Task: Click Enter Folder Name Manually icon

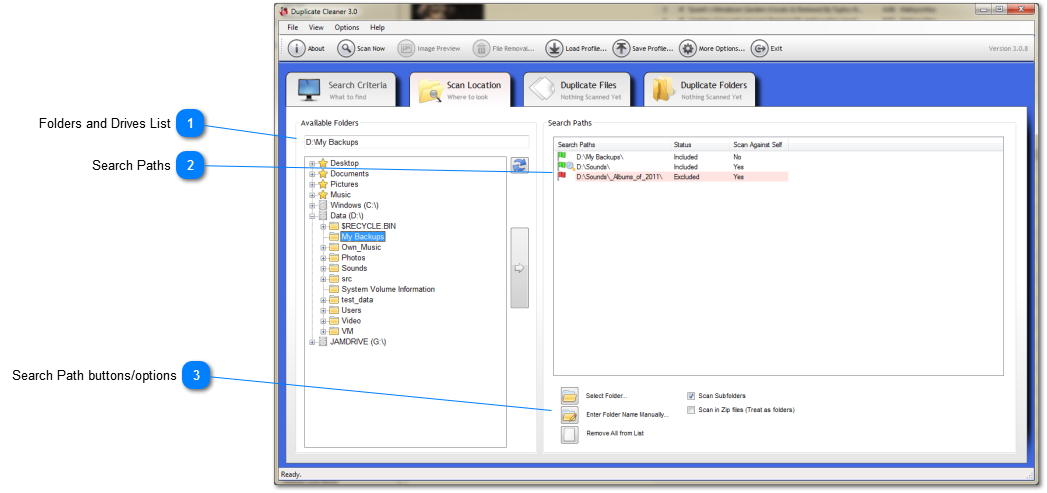Action: (x=570, y=416)
